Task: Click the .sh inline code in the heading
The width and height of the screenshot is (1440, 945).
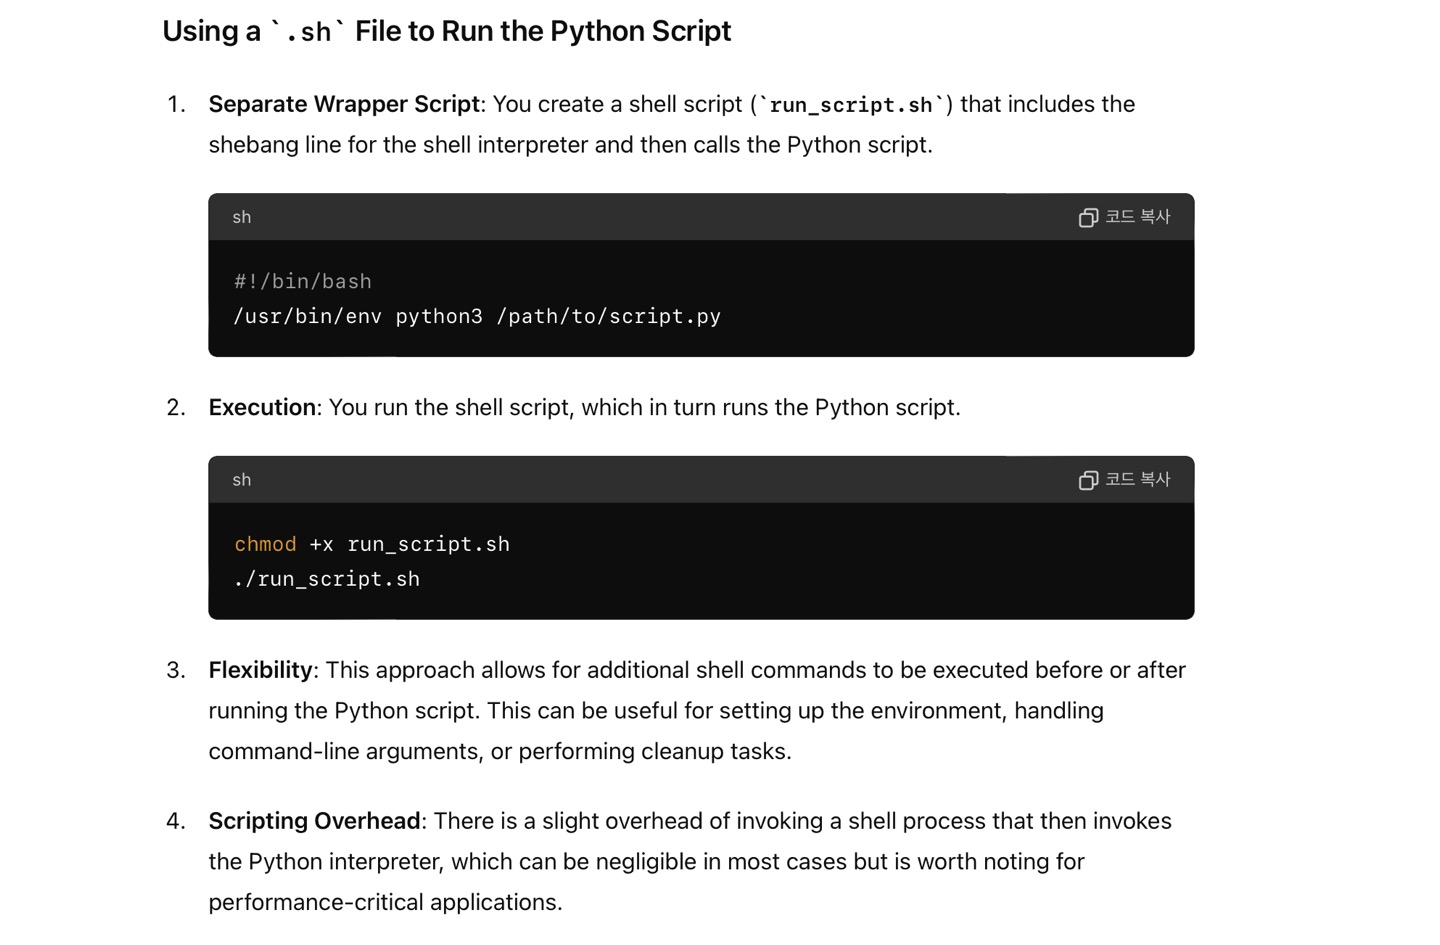Action: click(308, 32)
